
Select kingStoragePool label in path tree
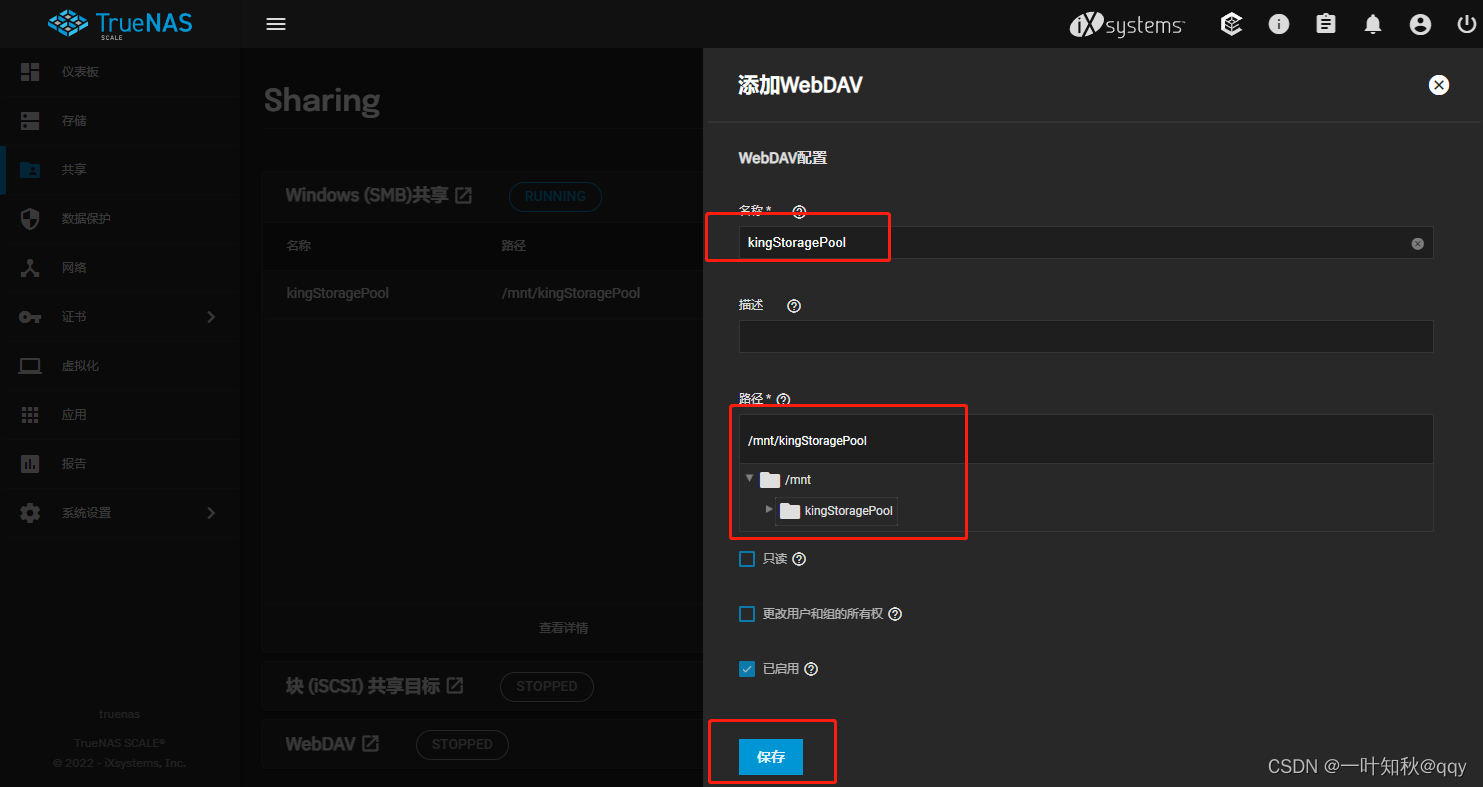[x=848, y=511]
